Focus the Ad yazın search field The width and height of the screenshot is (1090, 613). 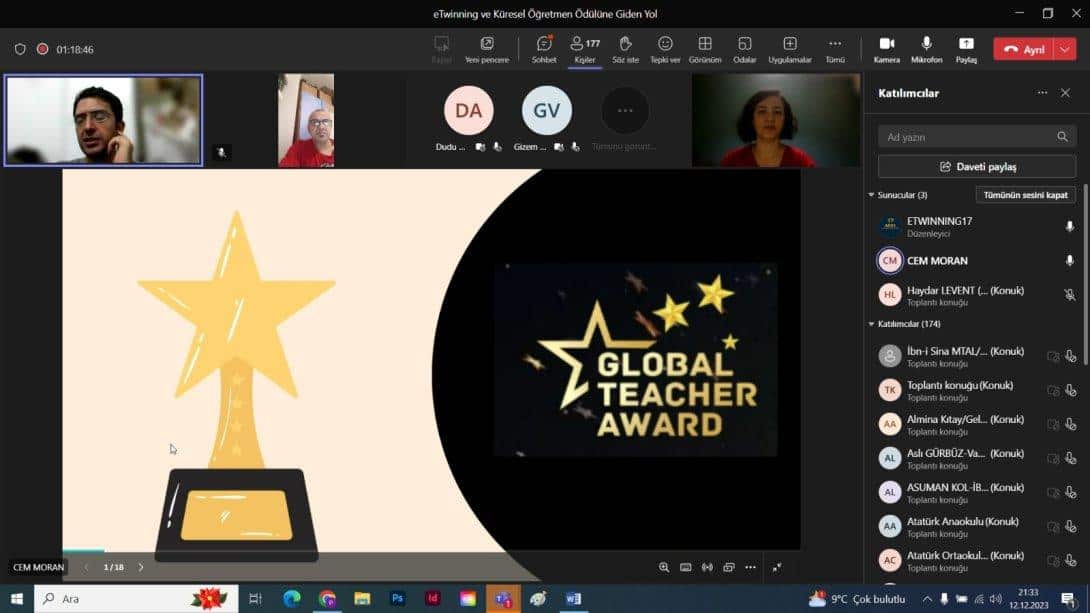(977, 137)
